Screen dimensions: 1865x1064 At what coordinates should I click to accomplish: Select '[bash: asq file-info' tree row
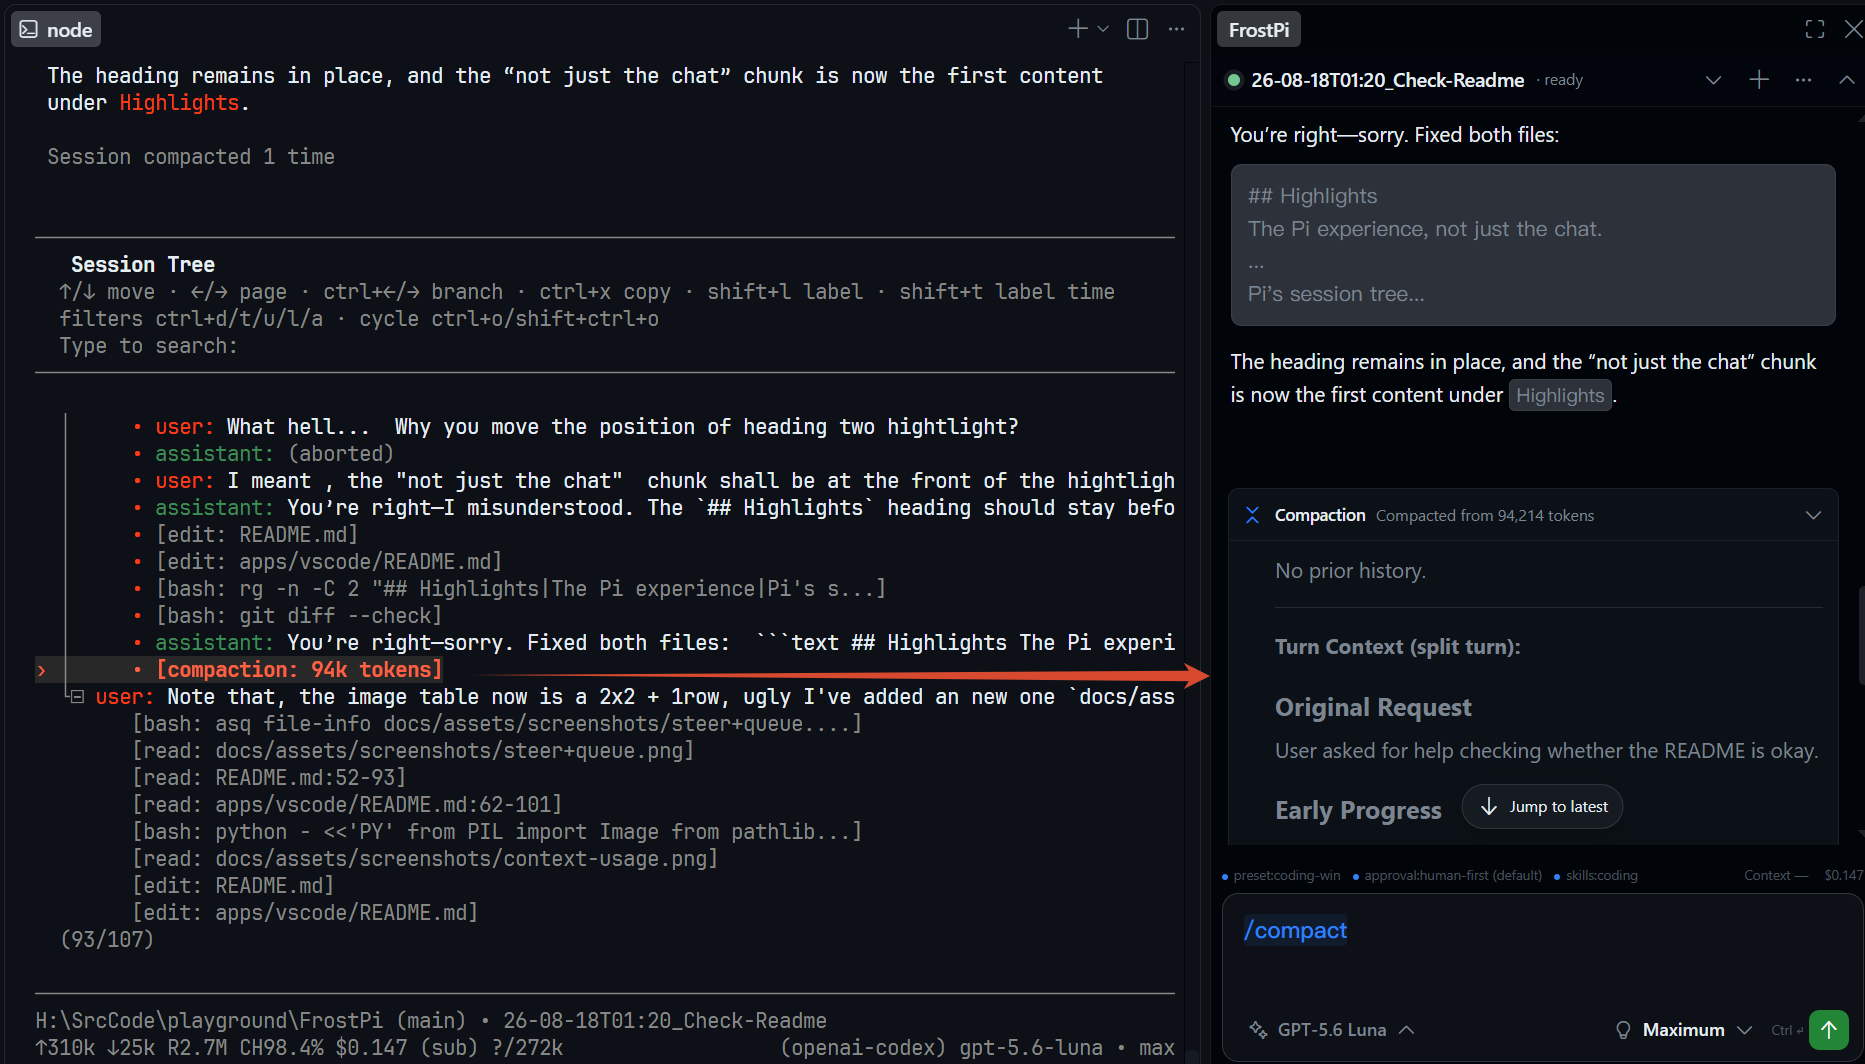(497, 724)
